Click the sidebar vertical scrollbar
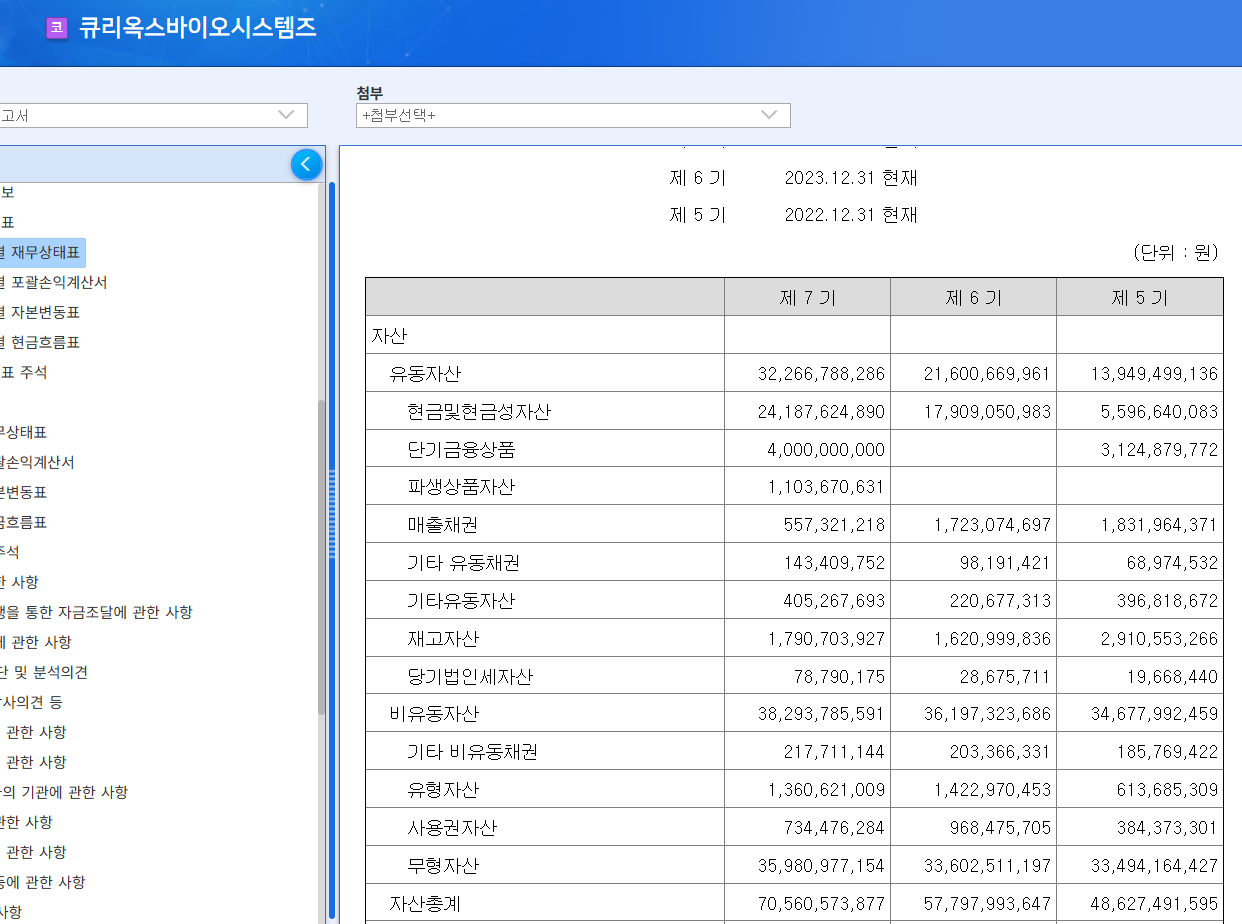Image resolution: width=1242 pixels, height=924 pixels. pos(321,557)
